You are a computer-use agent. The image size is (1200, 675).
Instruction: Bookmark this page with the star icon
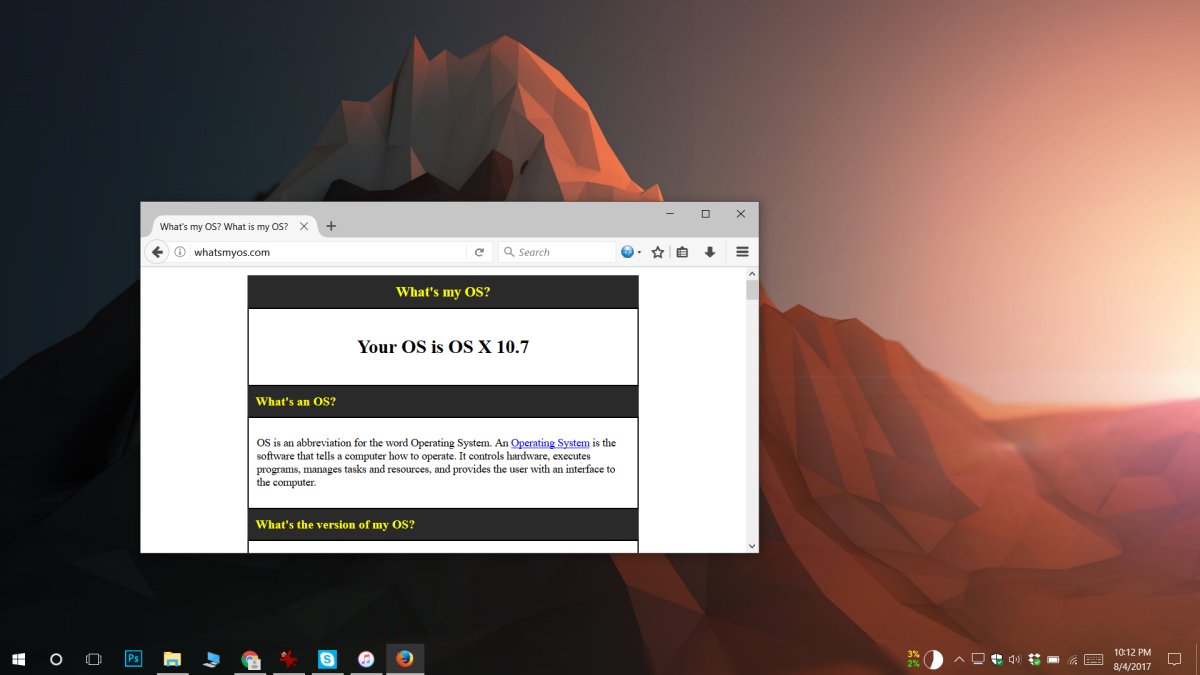coord(658,252)
